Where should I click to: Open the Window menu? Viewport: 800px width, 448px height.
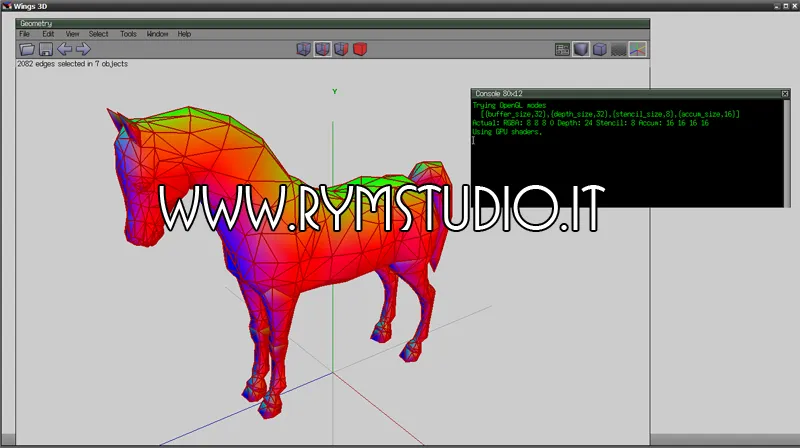tap(157, 34)
